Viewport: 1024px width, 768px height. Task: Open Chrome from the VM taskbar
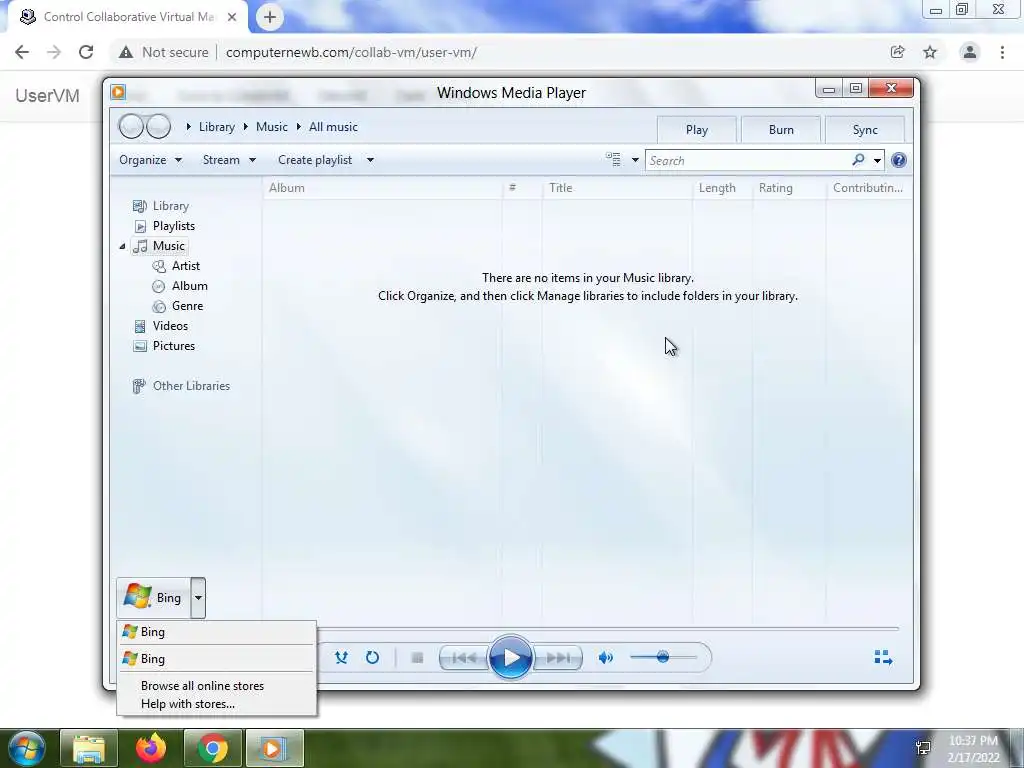[x=213, y=748]
